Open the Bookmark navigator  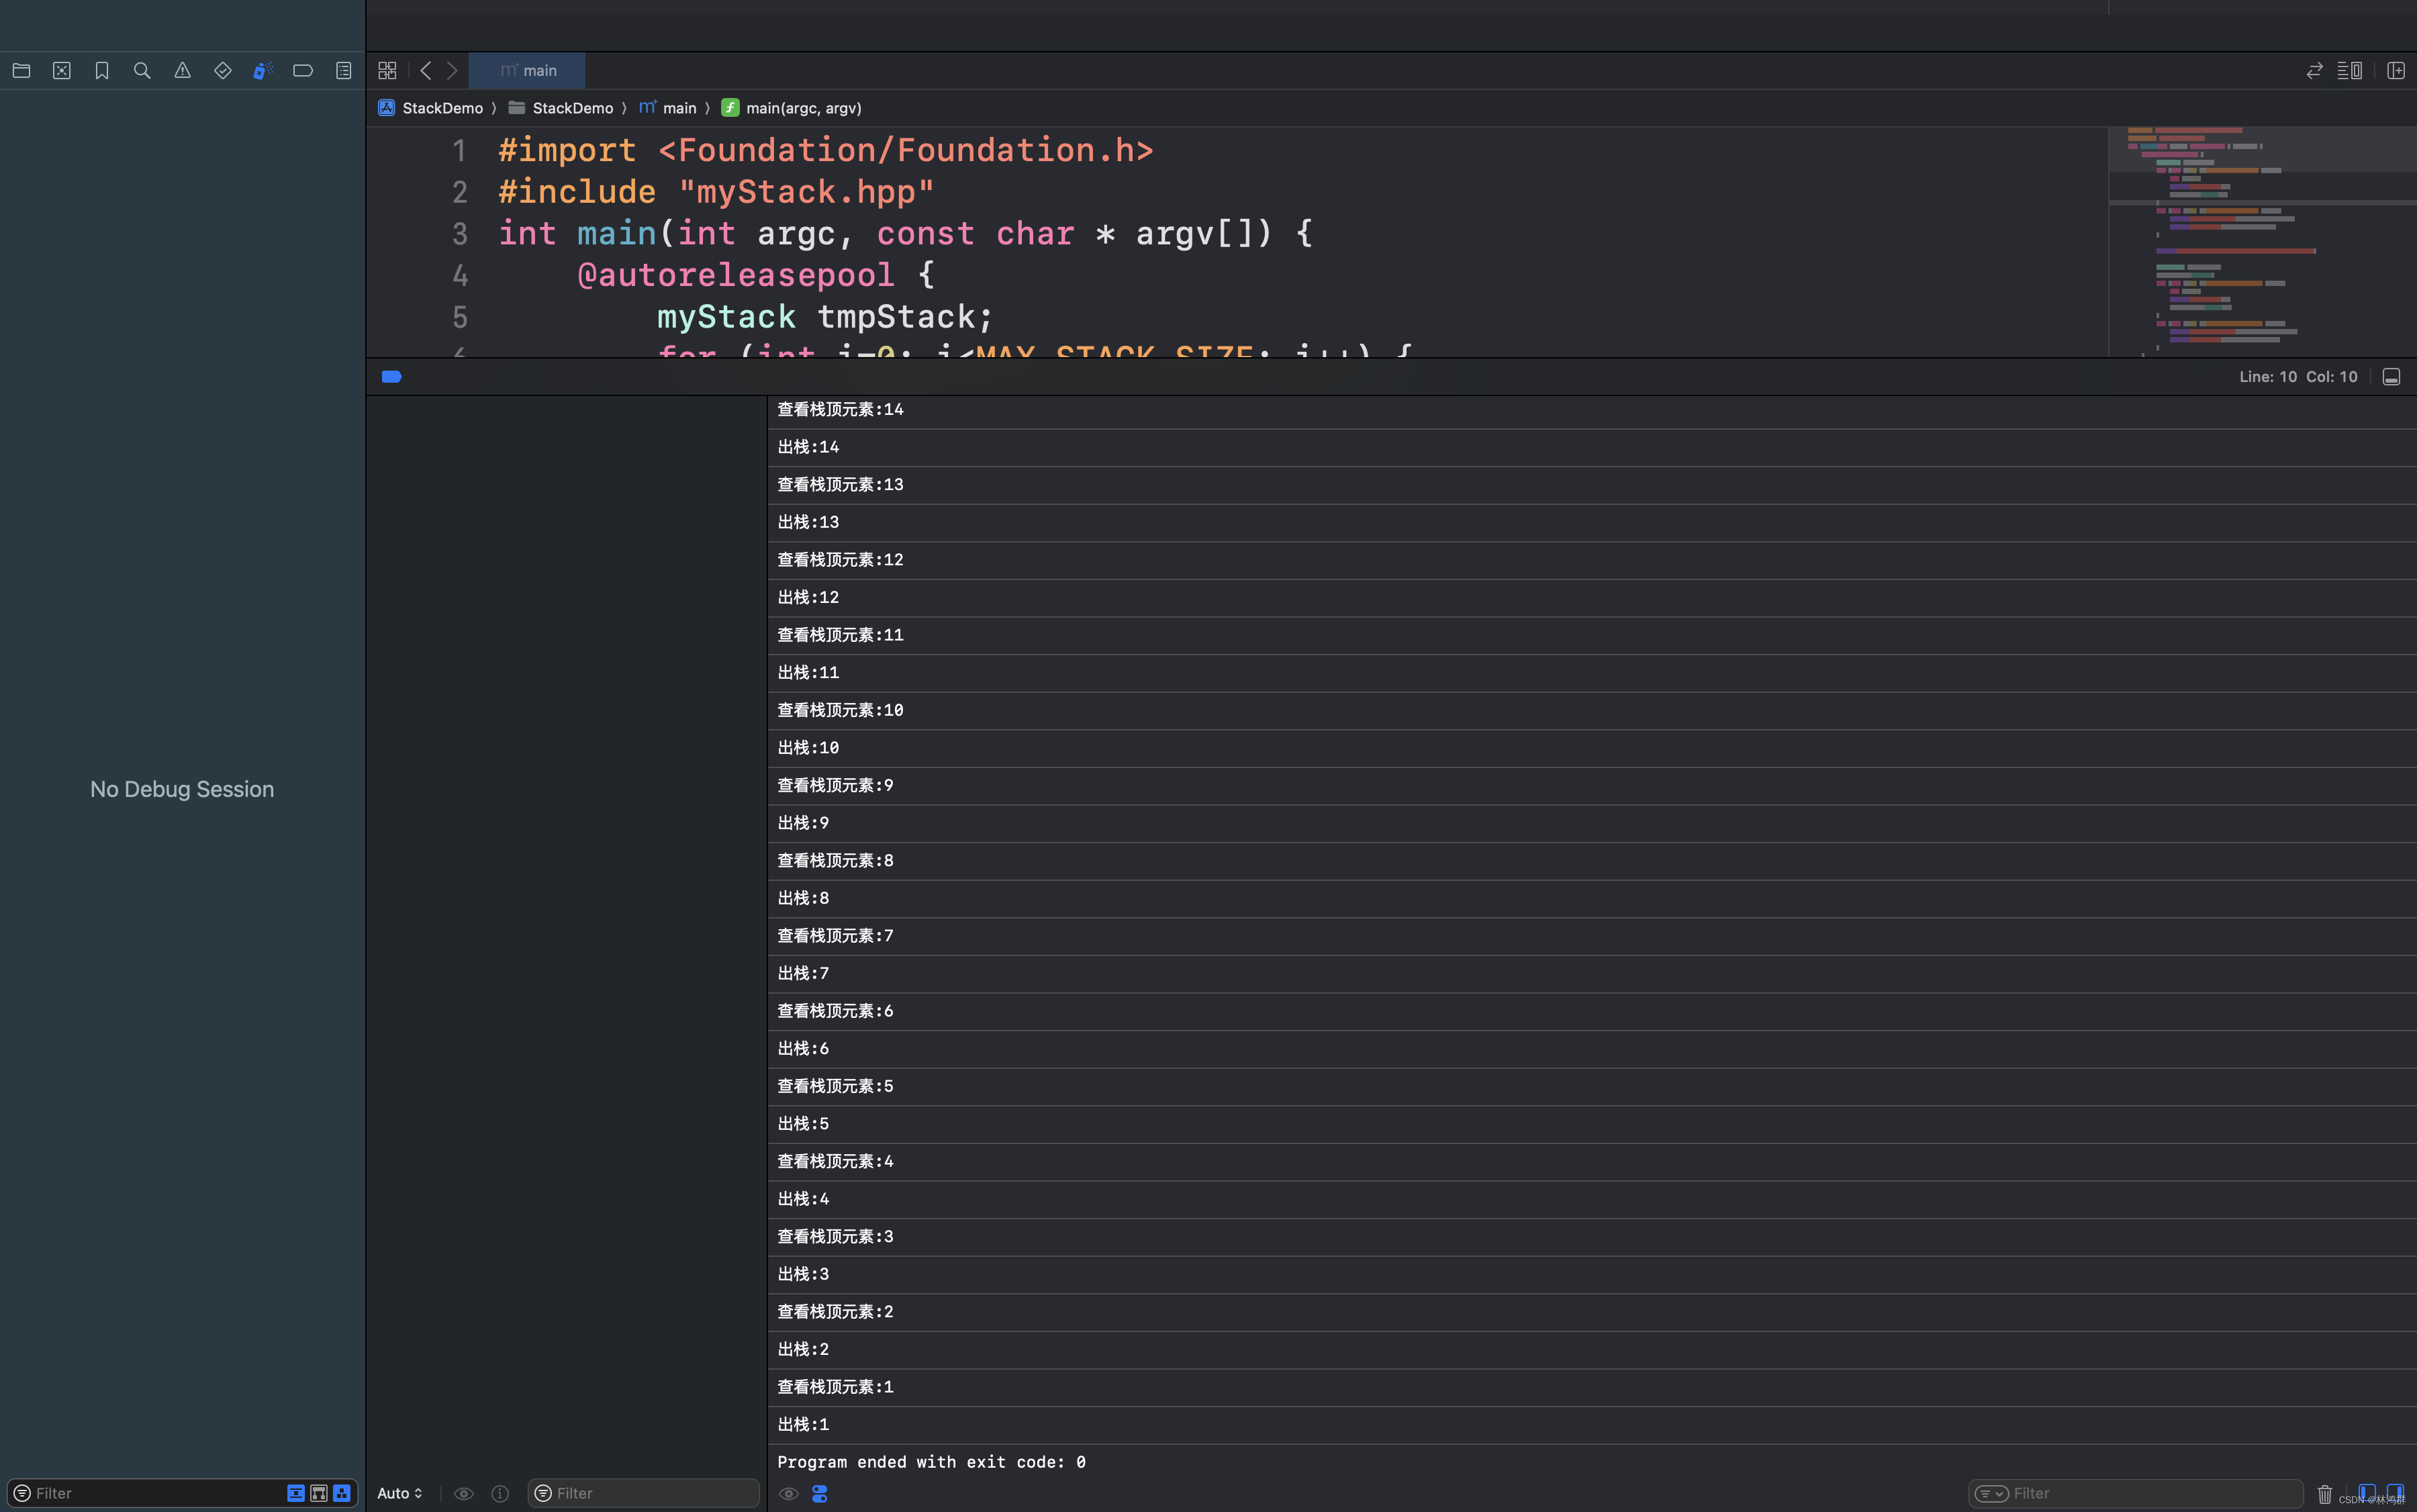[102, 71]
